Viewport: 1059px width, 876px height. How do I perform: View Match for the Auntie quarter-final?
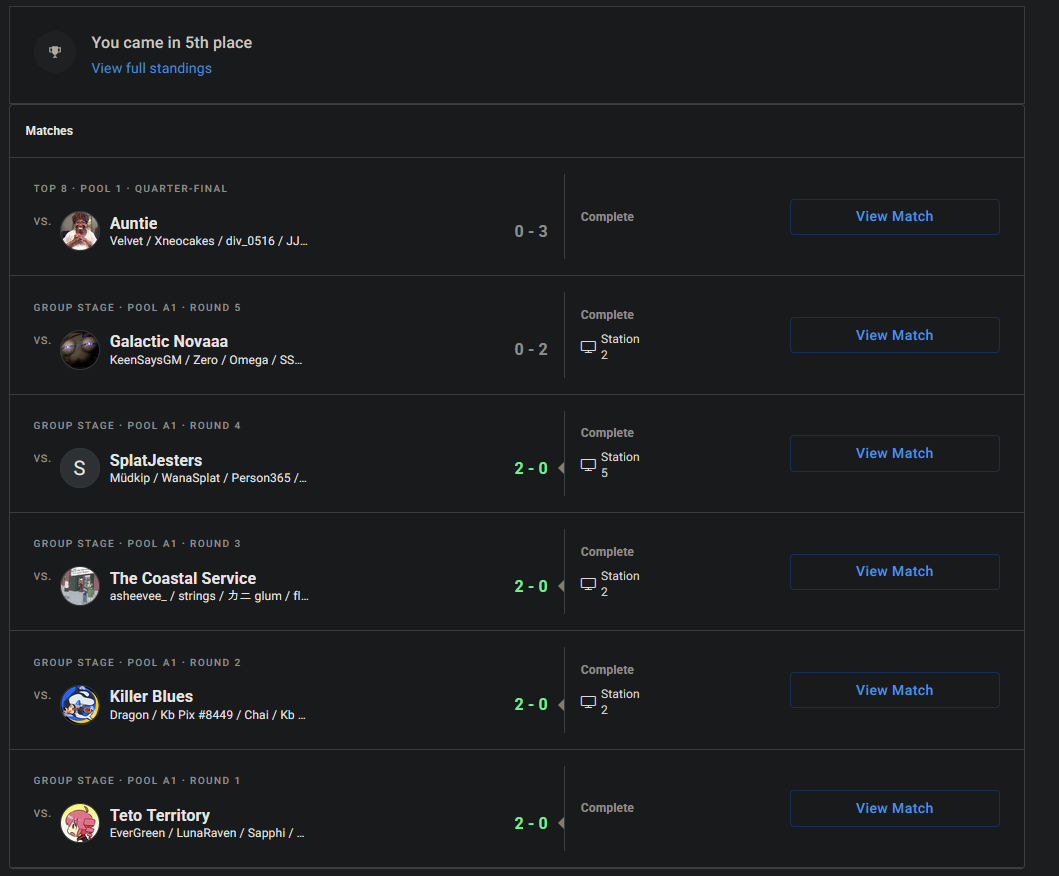894,217
